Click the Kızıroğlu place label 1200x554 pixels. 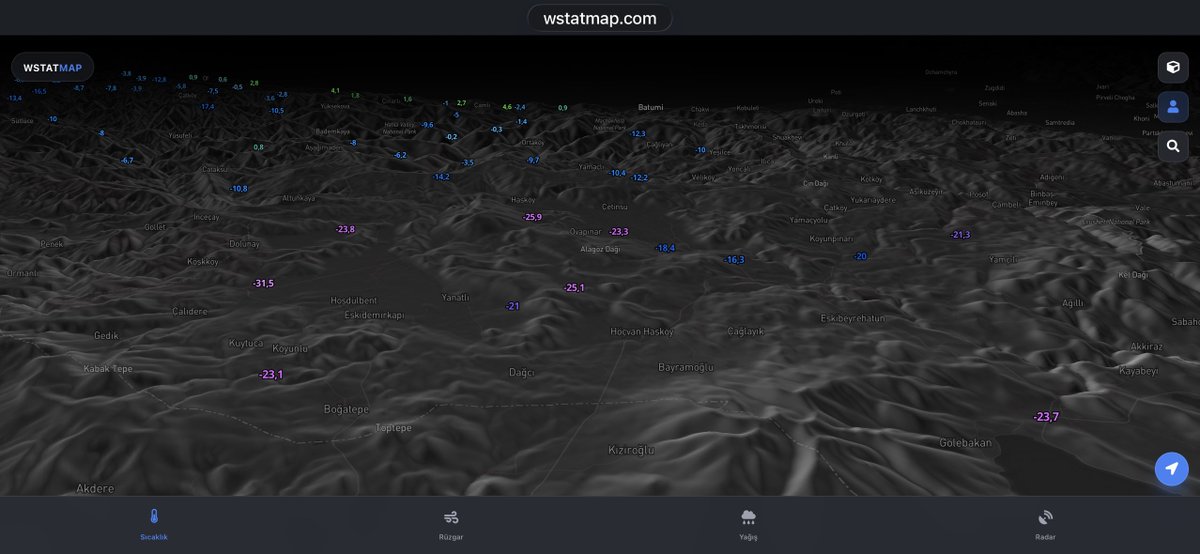pos(631,451)
